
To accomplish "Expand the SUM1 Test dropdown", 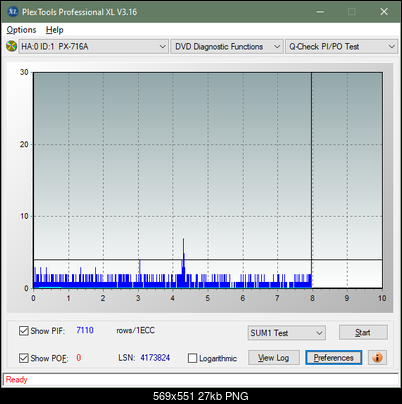I will click(x=287, y=333).
